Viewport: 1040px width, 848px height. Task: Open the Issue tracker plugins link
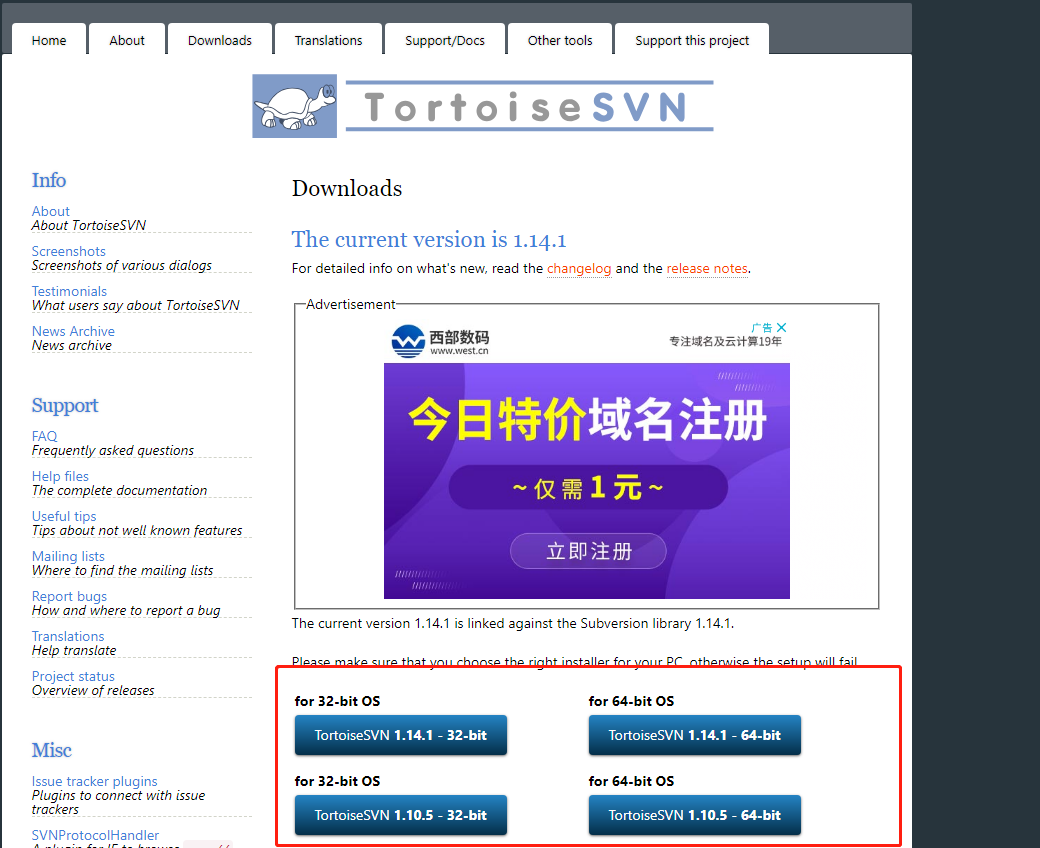point(94,781)
